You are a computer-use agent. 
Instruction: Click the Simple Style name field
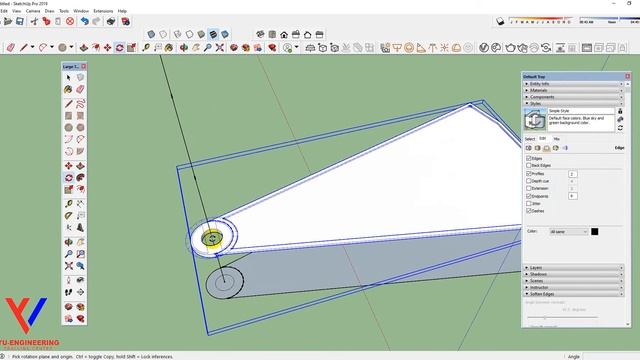pyautogui.click(x=581, y=111)
